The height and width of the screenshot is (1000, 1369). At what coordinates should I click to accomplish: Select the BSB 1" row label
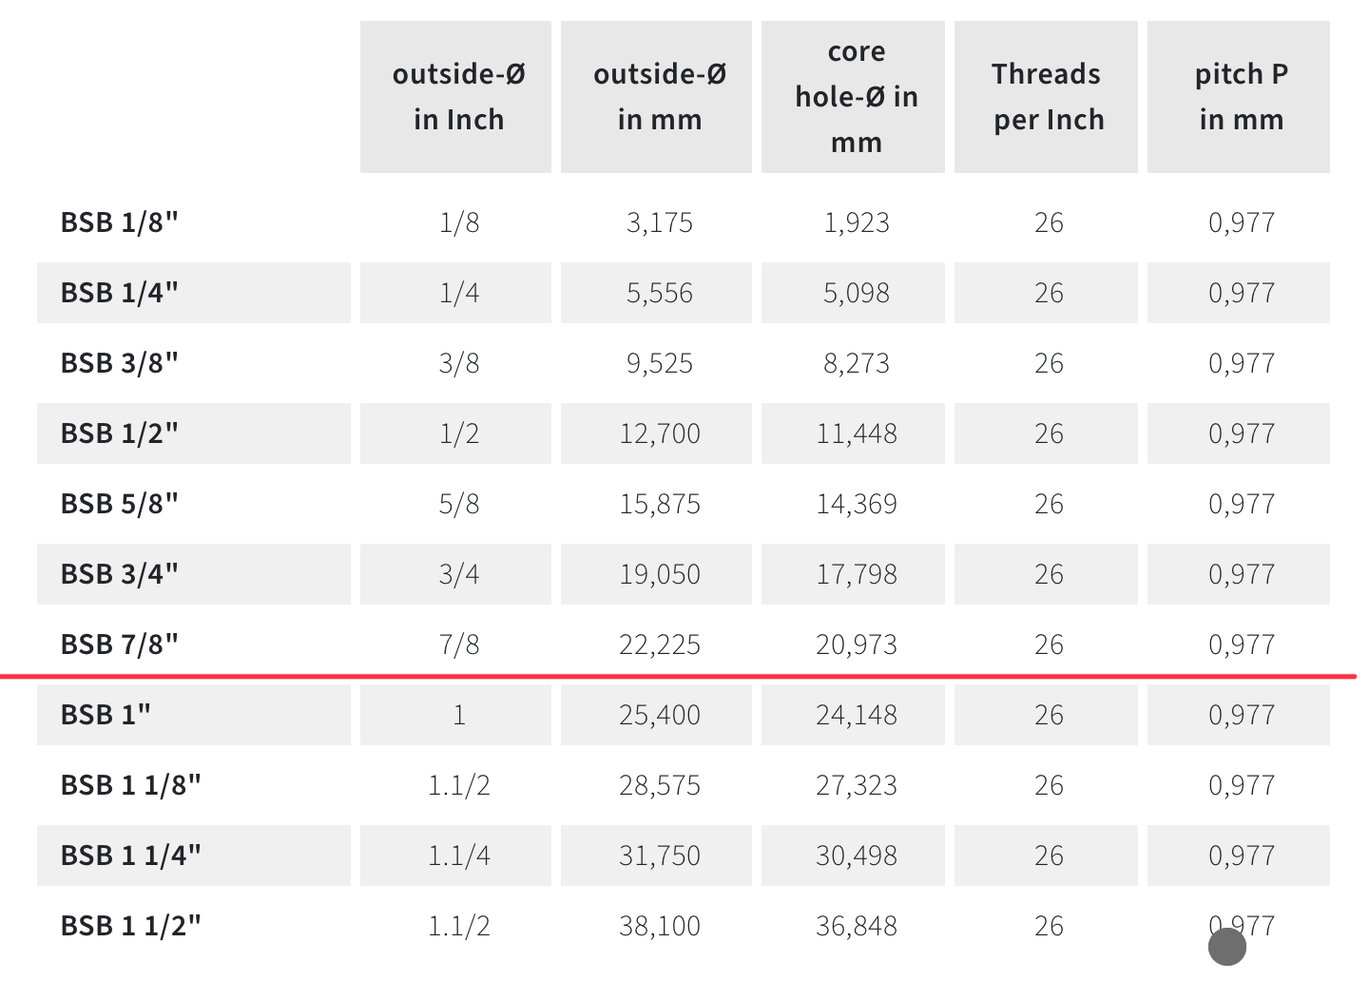pos(105,715)
